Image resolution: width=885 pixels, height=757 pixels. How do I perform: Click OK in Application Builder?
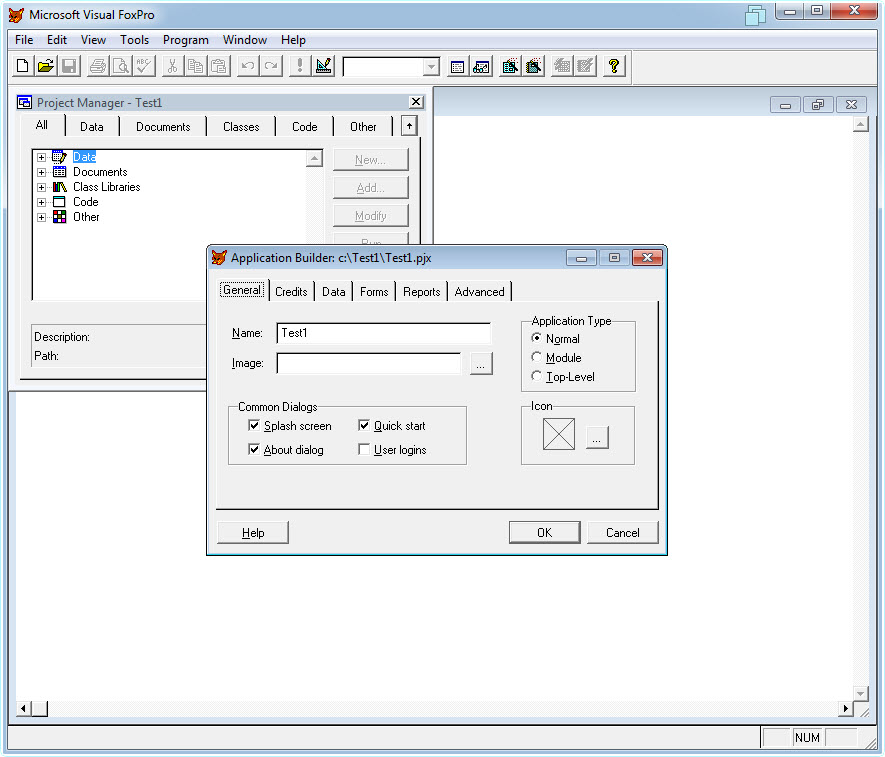[x=545, y=532]
